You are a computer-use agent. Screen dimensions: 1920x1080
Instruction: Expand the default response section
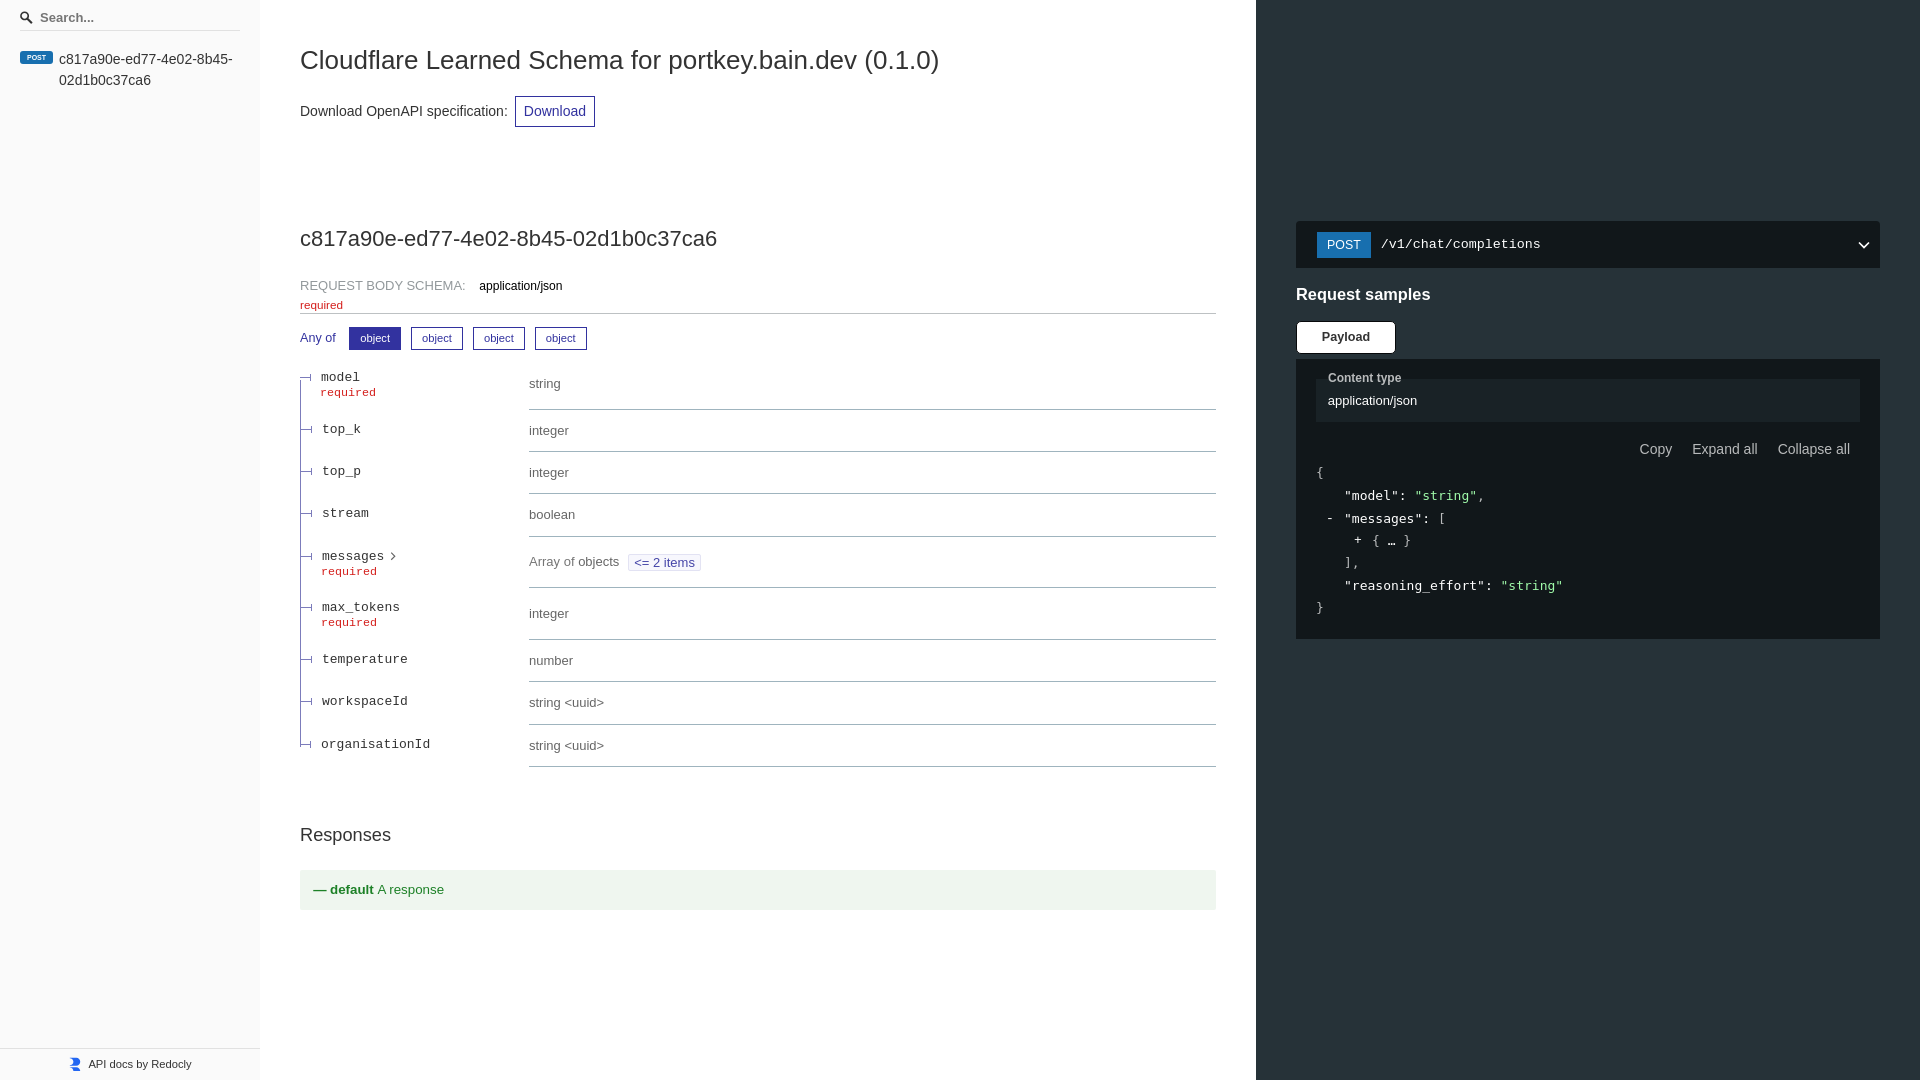758,890
